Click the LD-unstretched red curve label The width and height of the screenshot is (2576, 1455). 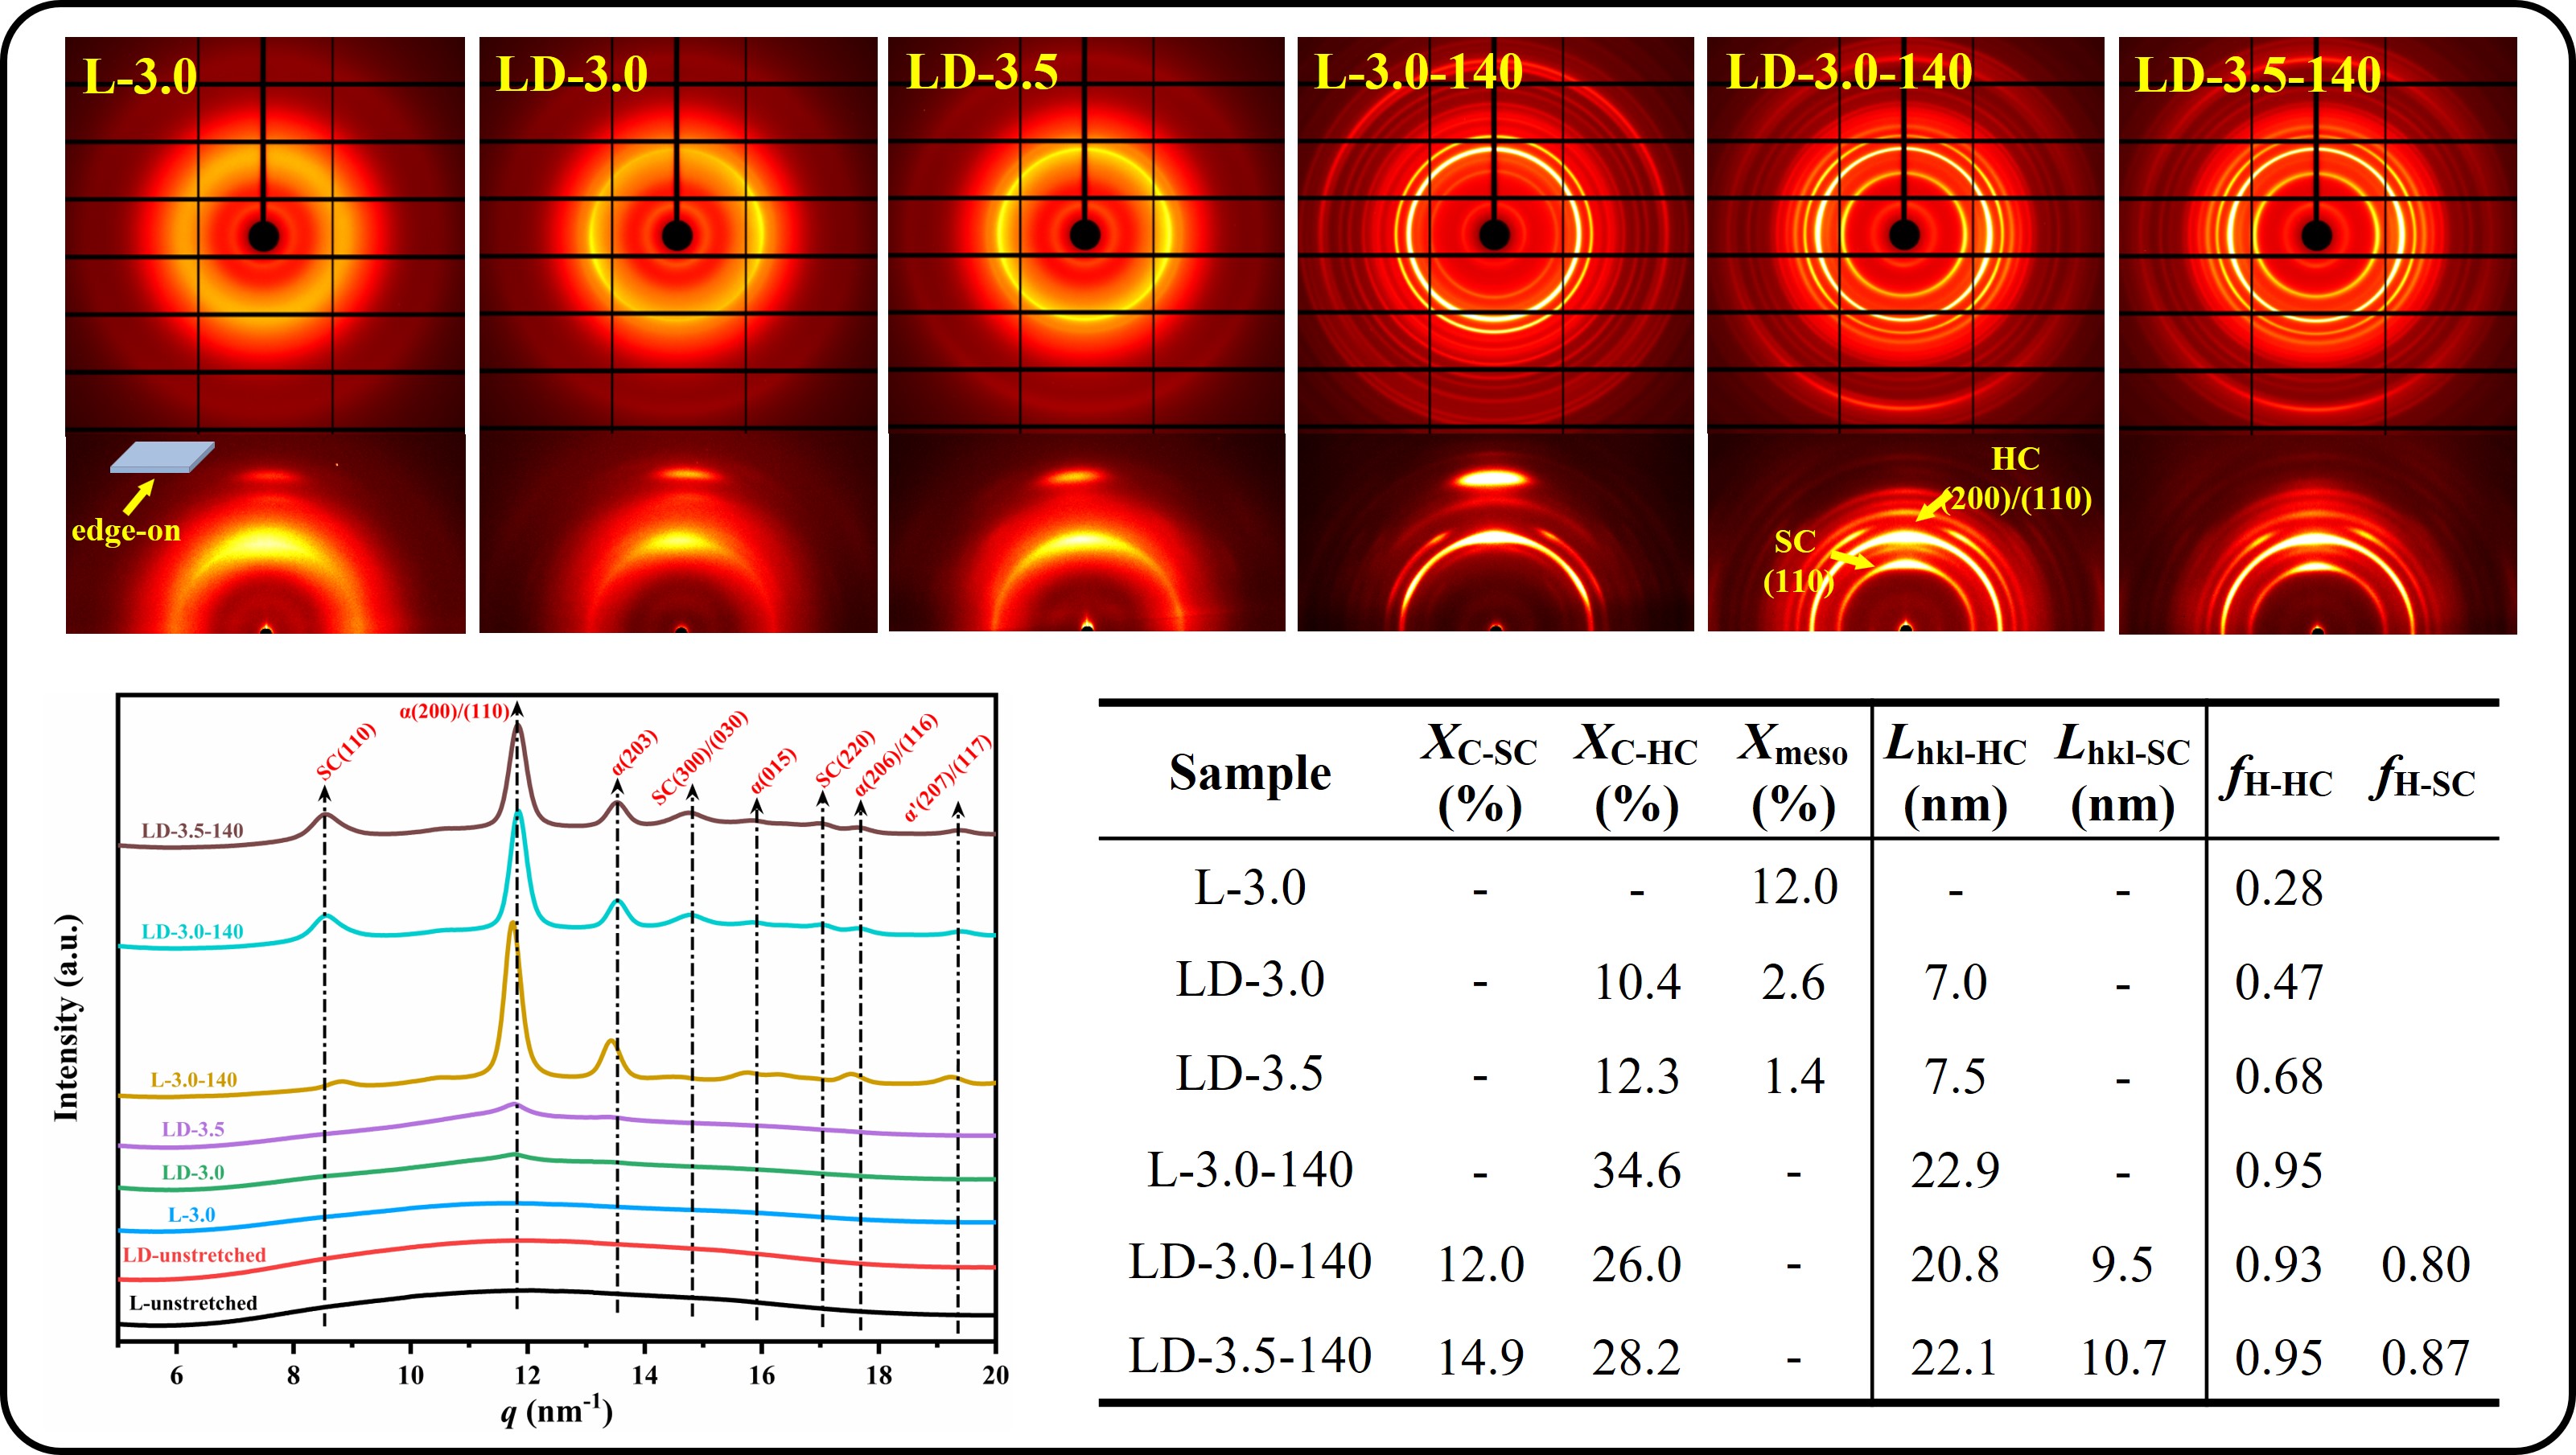tap(194, 1255)
